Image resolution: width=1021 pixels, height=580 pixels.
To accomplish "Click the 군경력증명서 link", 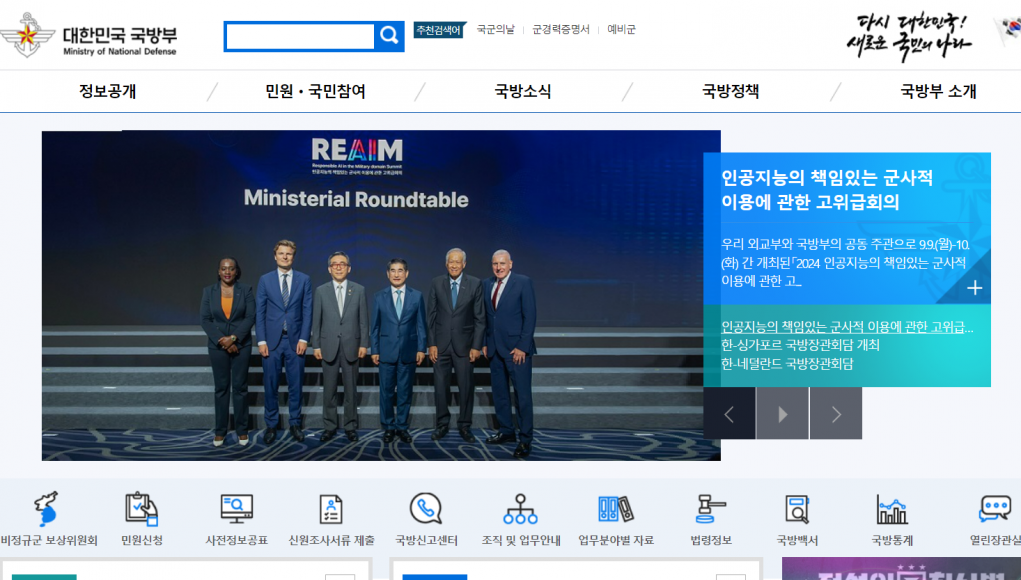I will point(561,30).
